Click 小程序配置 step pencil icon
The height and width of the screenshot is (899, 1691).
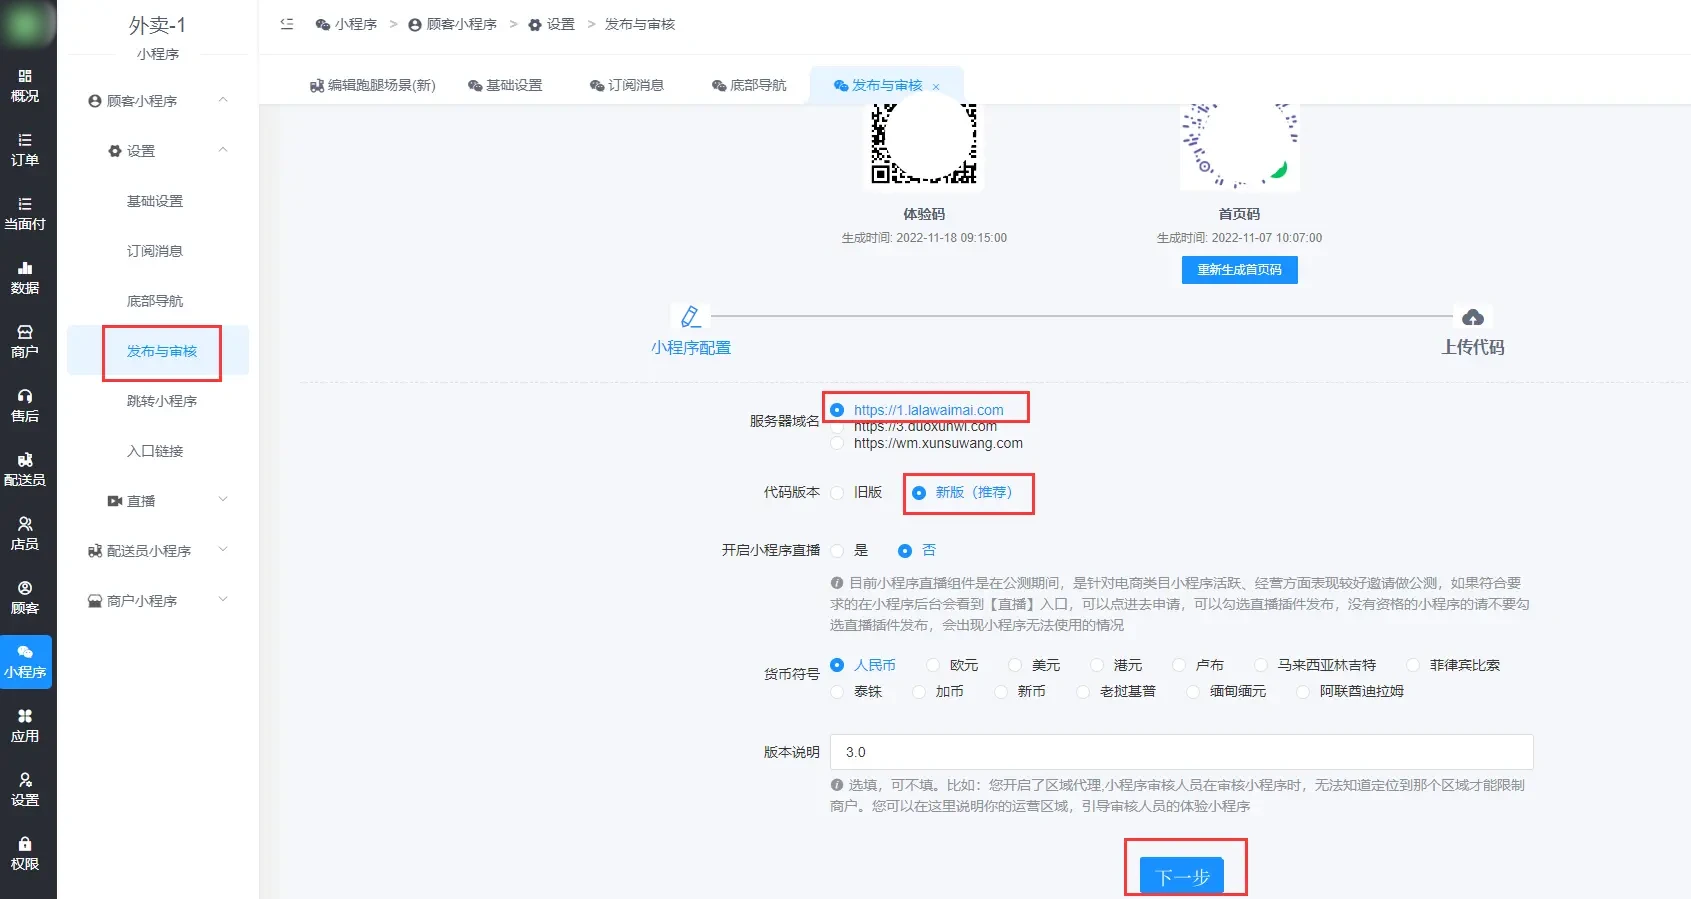click(x=691, y=317)
